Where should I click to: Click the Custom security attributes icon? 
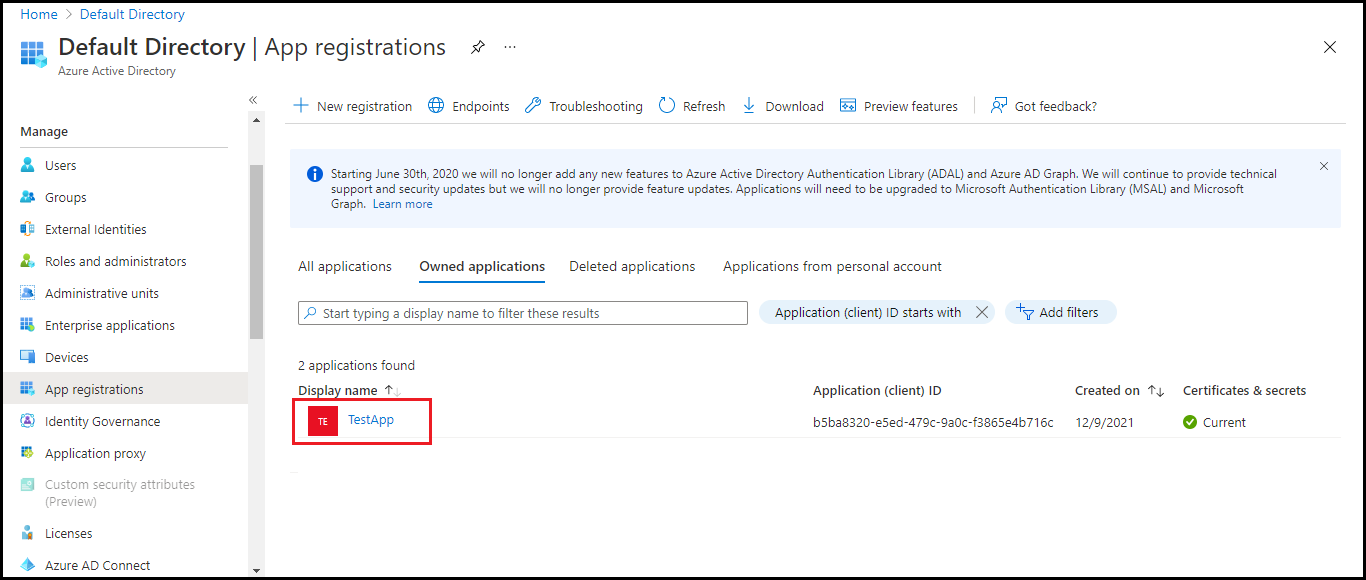coord(27,485)
